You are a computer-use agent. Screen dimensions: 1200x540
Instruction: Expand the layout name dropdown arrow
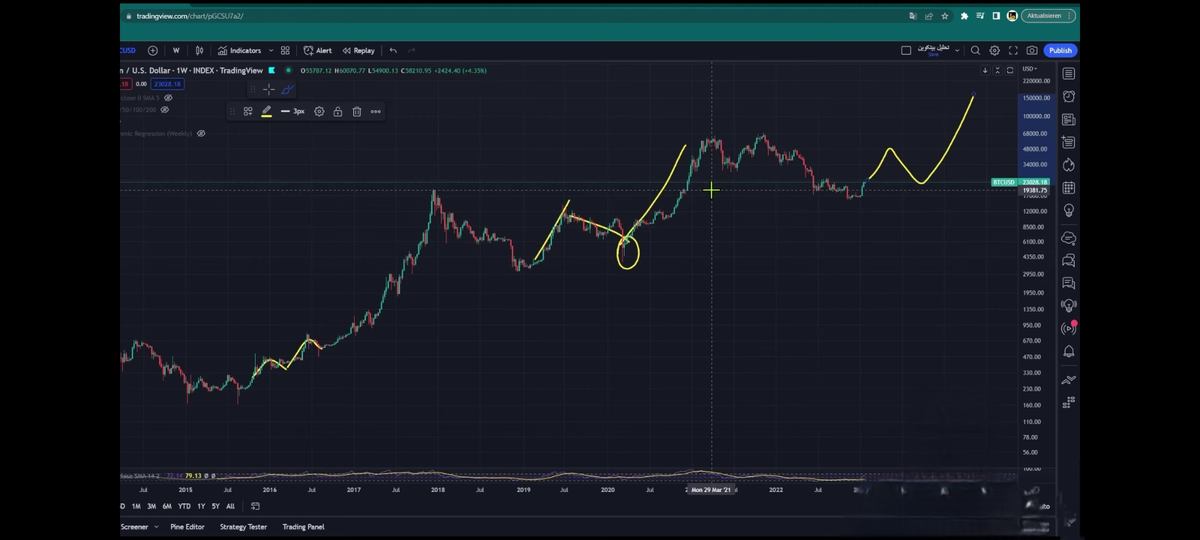click(957, 50)
